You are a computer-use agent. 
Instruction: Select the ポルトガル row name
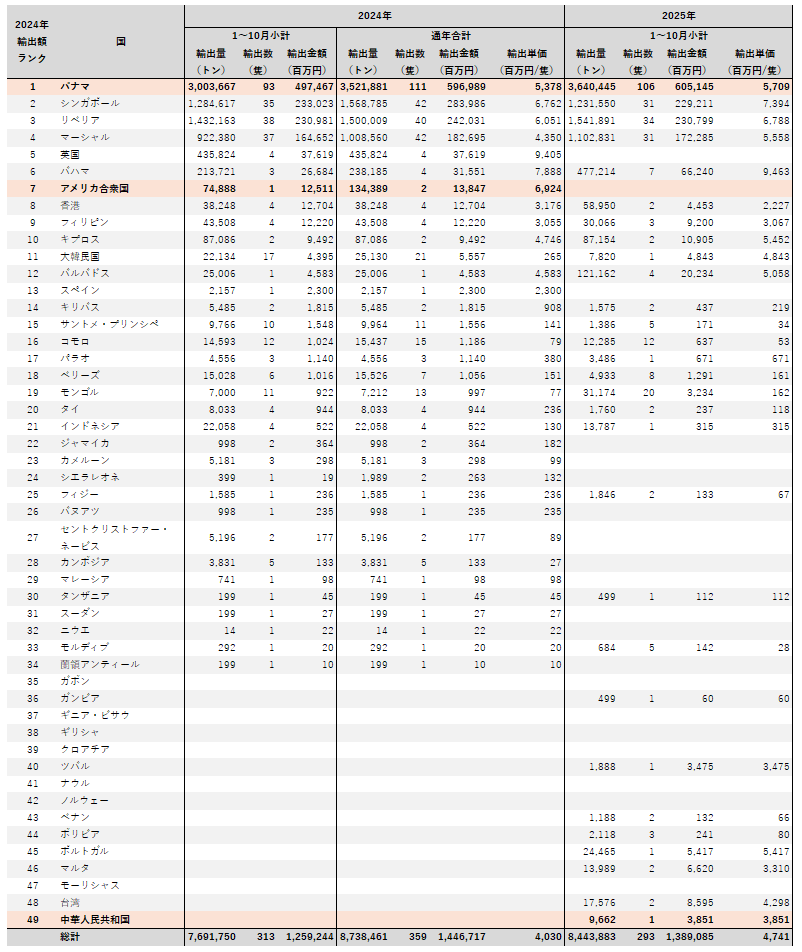click(84, 851)
